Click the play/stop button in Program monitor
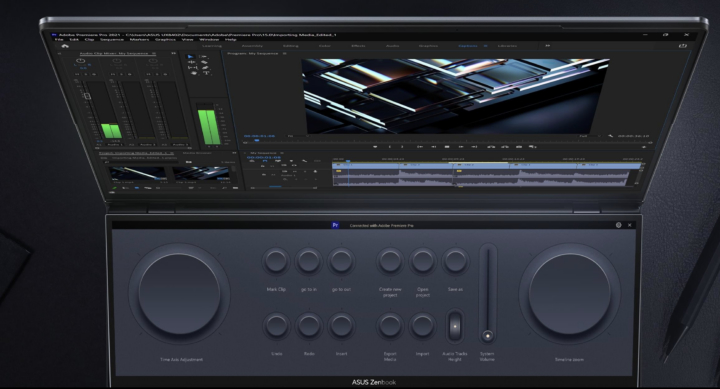This screenshot has width=720, height=389. click(447, 147)
